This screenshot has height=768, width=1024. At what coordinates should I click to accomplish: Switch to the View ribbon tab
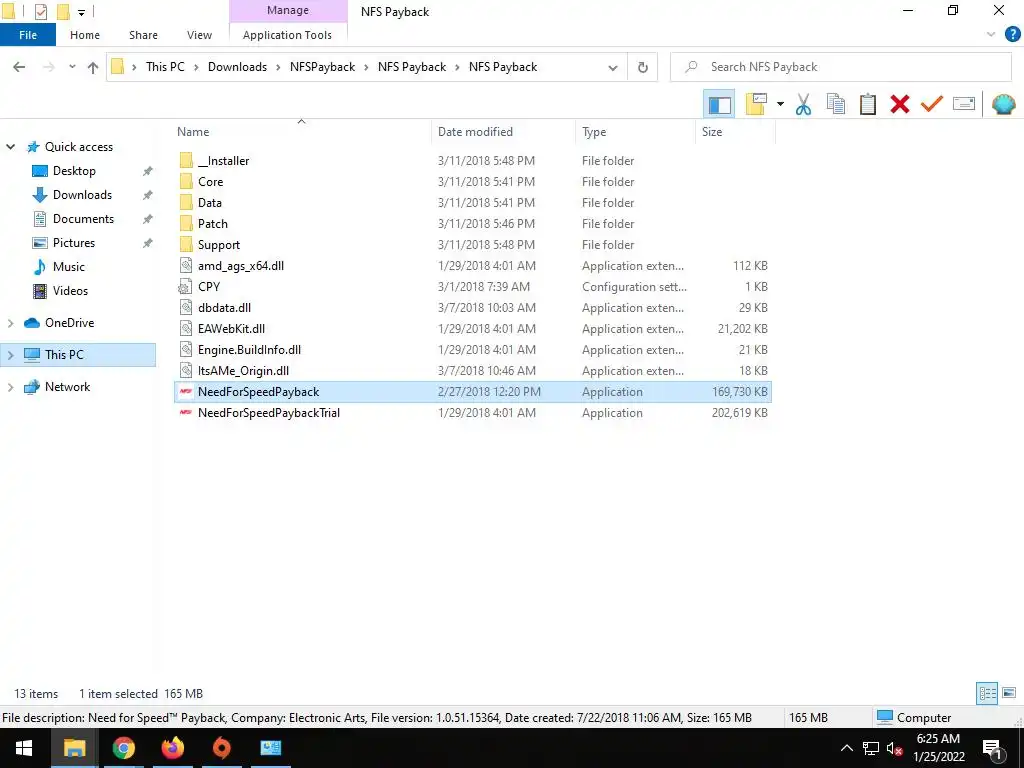click(199, 35)
